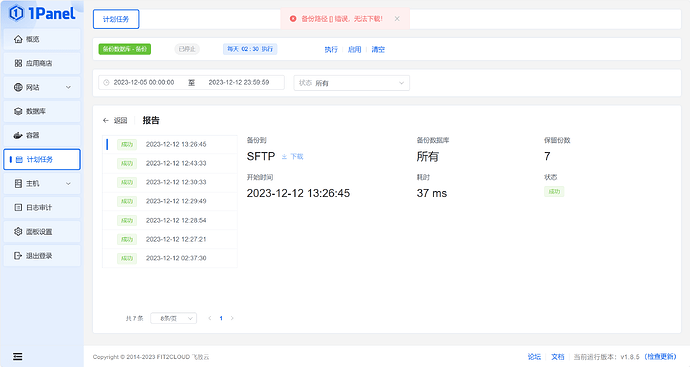Click the 退出登录 logout icon
Viewport: 690px width, 367px height.
(x=18, y=256)
